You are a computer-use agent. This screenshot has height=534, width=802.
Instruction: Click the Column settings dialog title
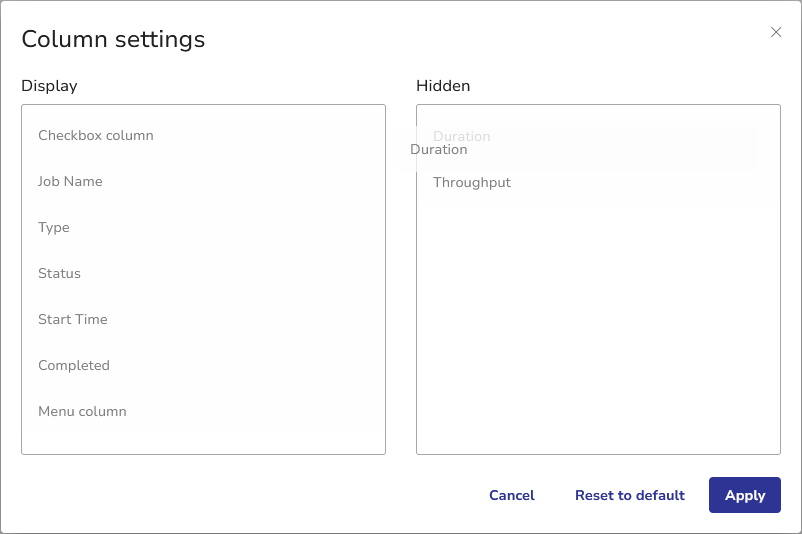click(113, 39)
